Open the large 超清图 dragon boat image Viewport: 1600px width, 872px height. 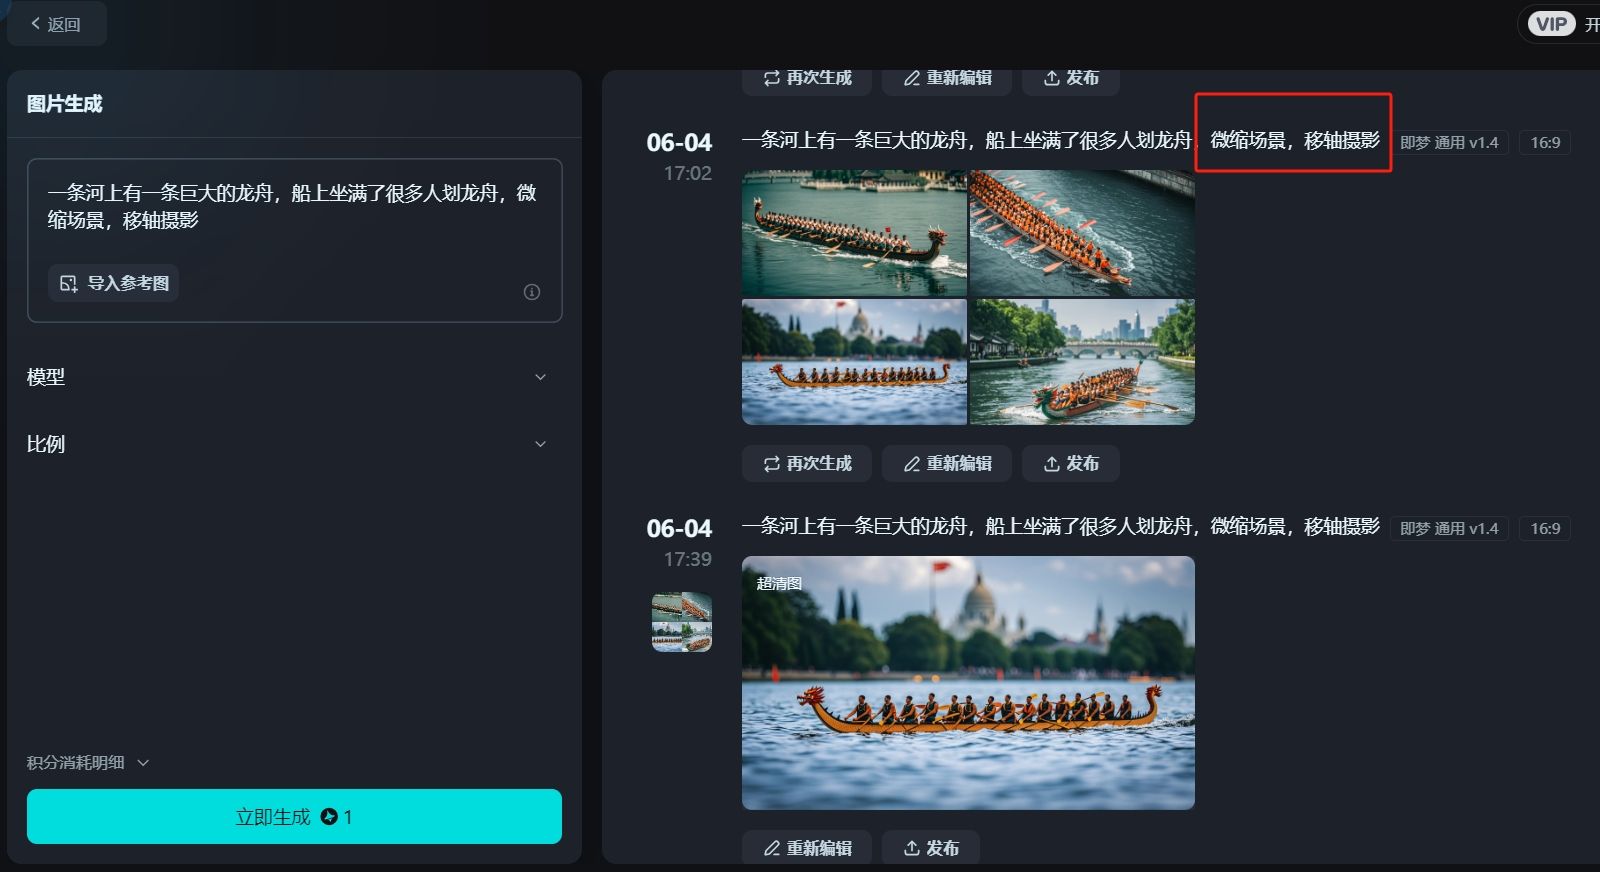click(968, 683)
